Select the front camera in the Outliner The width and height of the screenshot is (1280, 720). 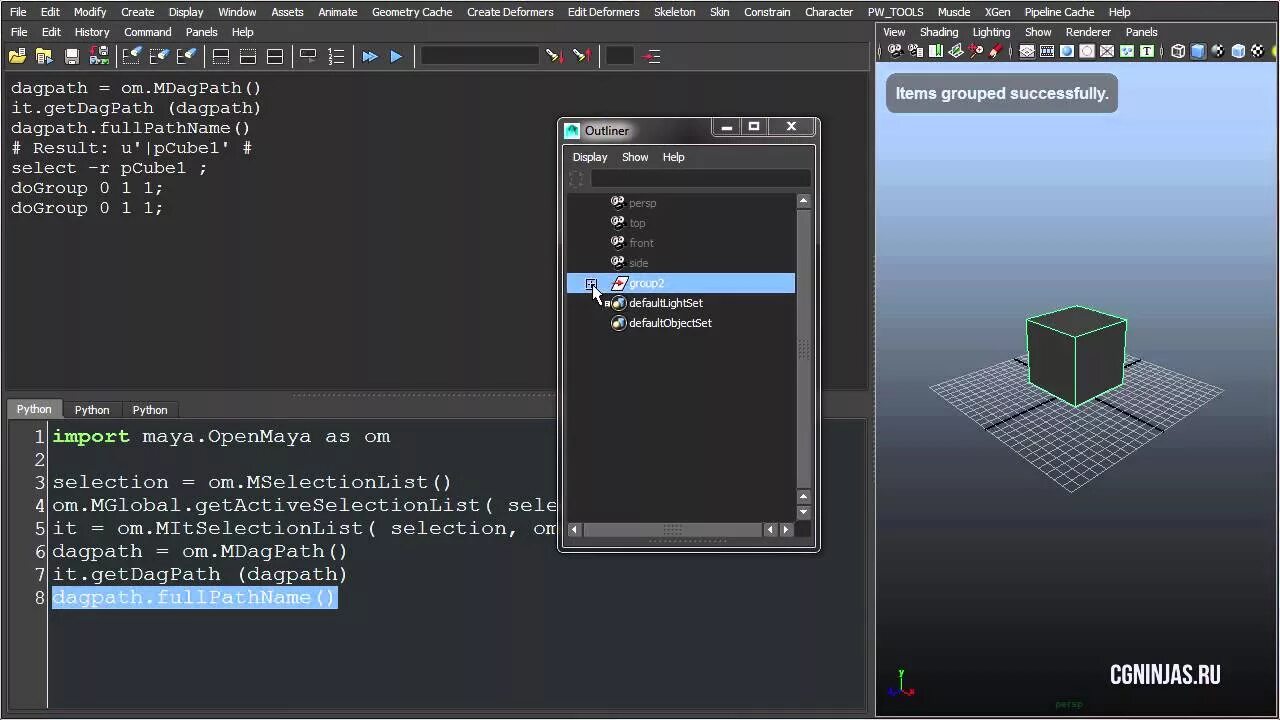(641, 243)
